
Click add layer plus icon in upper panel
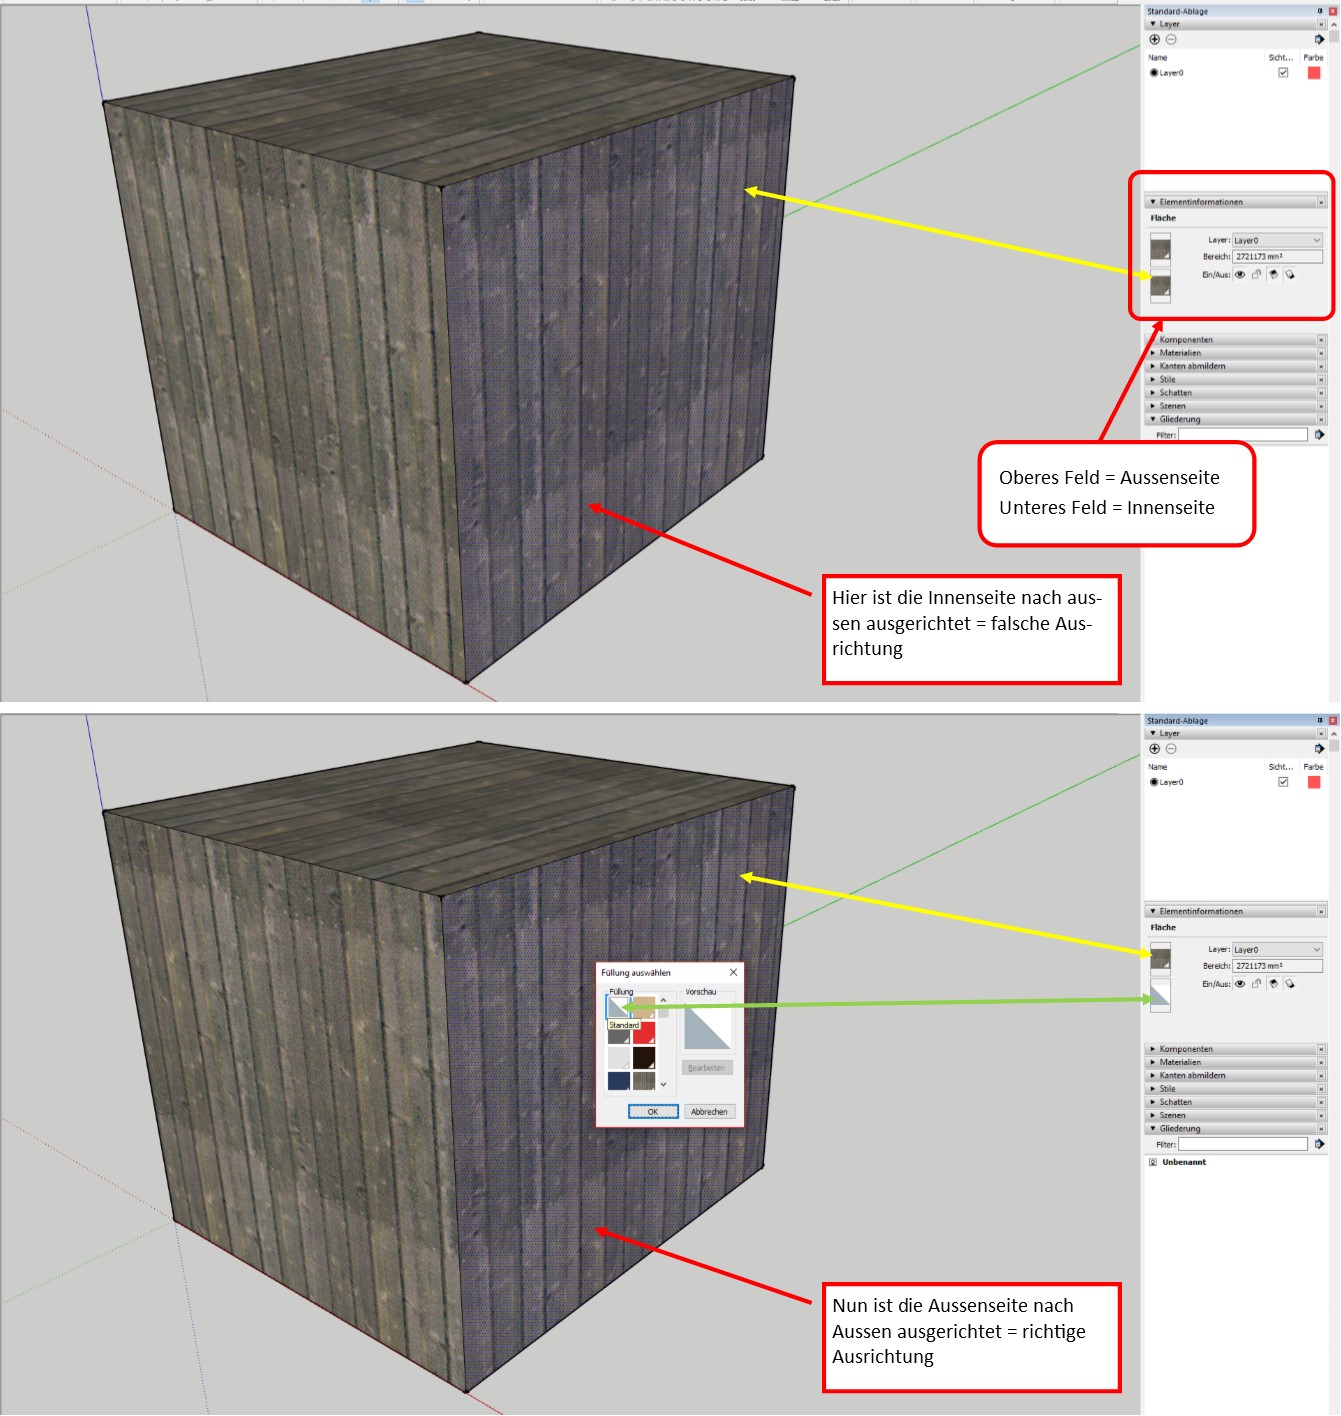click(x=1155, y=40)
